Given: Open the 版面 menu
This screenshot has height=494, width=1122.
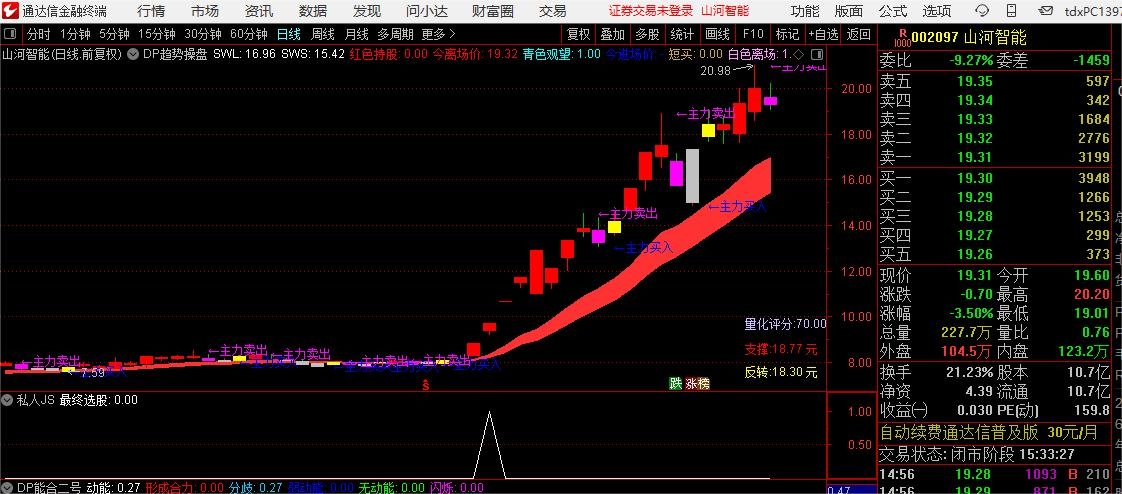Looking at the screenshot, I should [x=849, y=11].
